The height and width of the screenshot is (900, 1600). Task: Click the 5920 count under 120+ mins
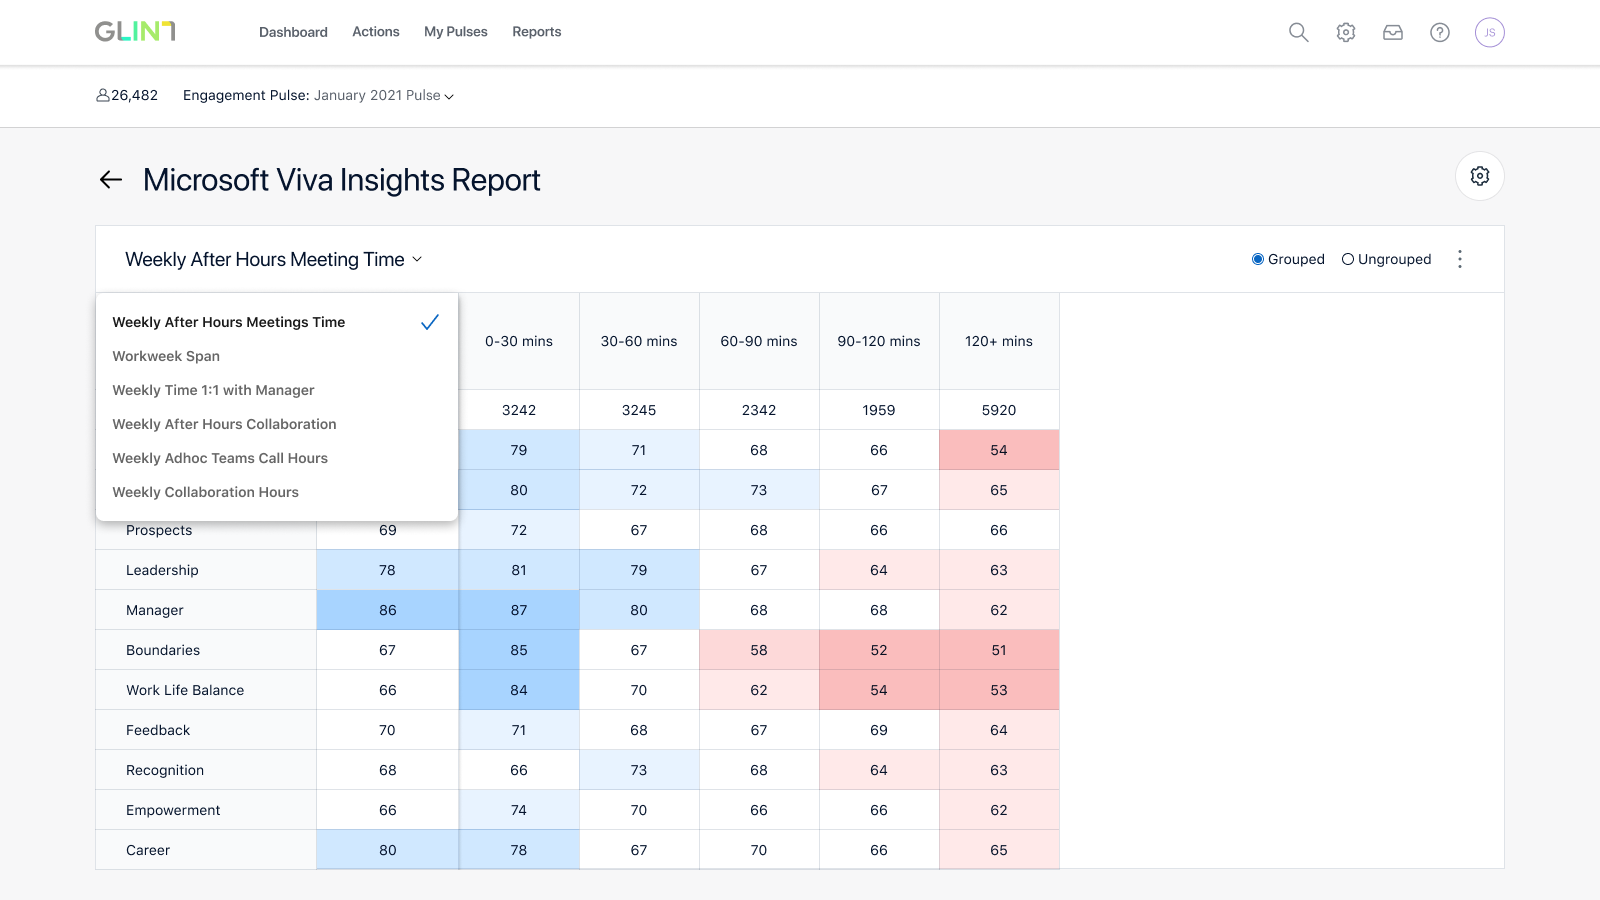point(999,410)
